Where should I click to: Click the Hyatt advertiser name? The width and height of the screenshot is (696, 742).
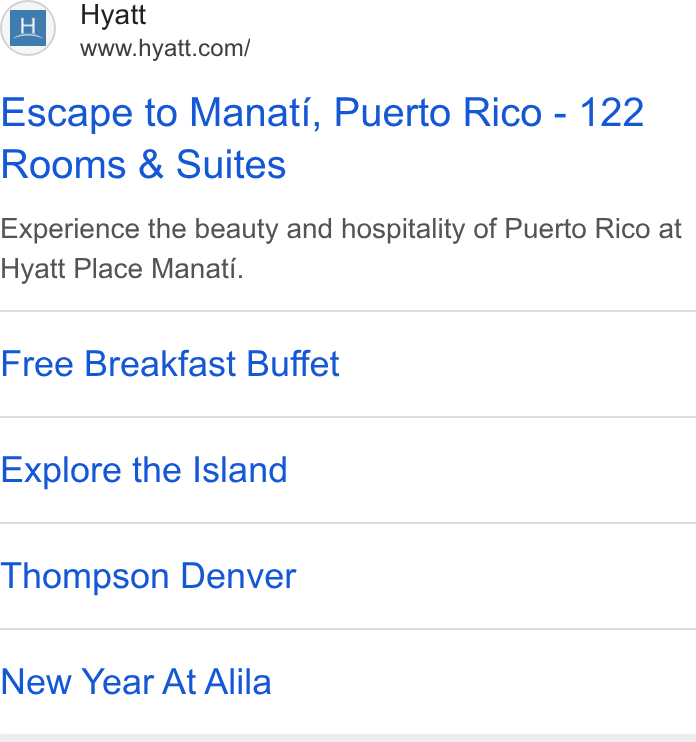coord(113,15)
